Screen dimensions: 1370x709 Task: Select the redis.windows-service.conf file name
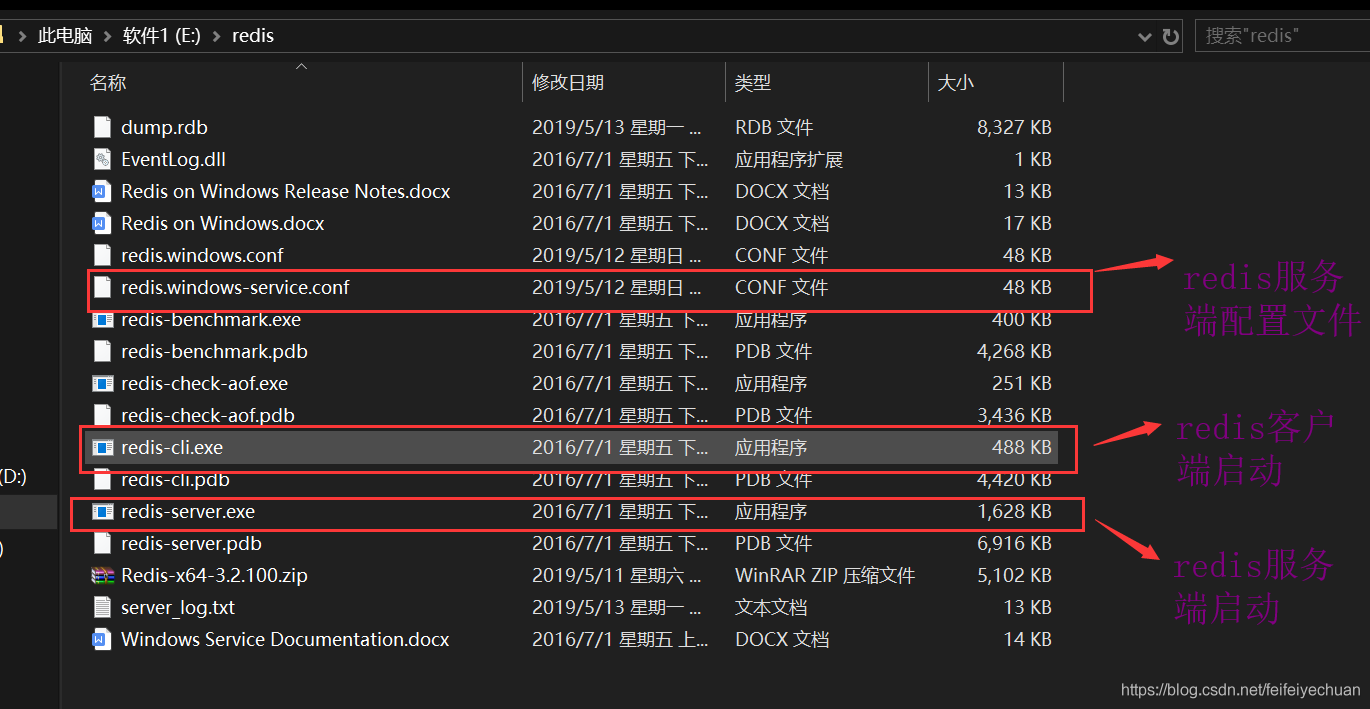(235, 288)
